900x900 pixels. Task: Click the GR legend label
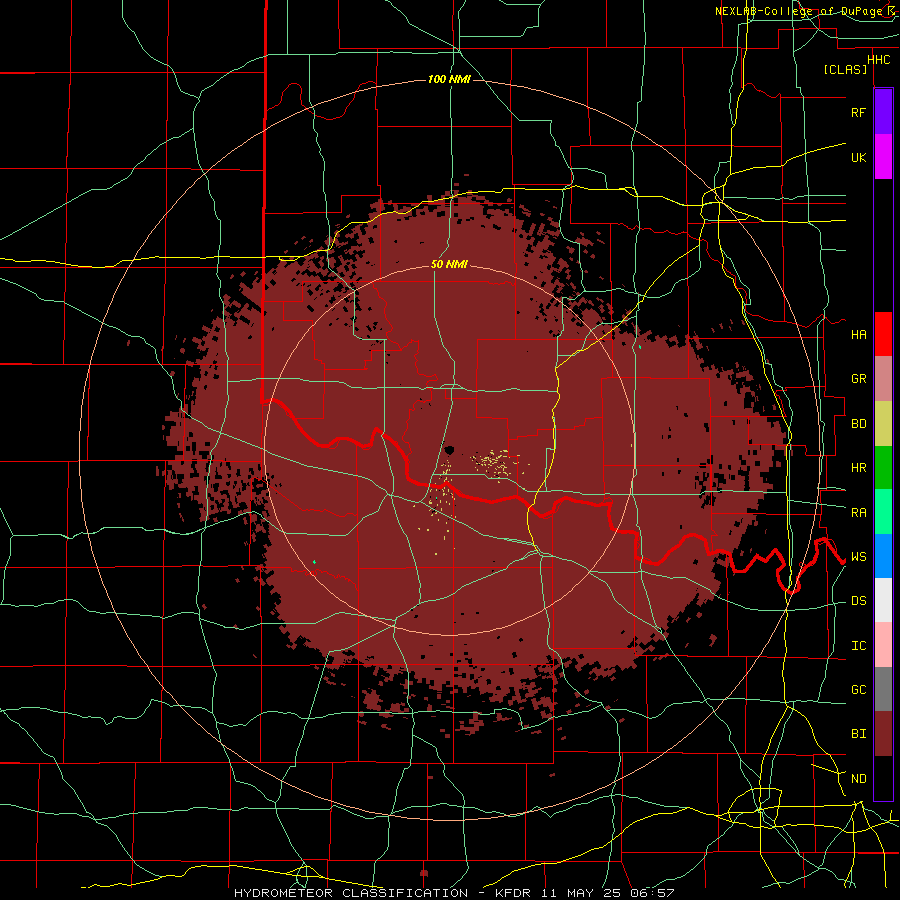(x=858, y=379)
